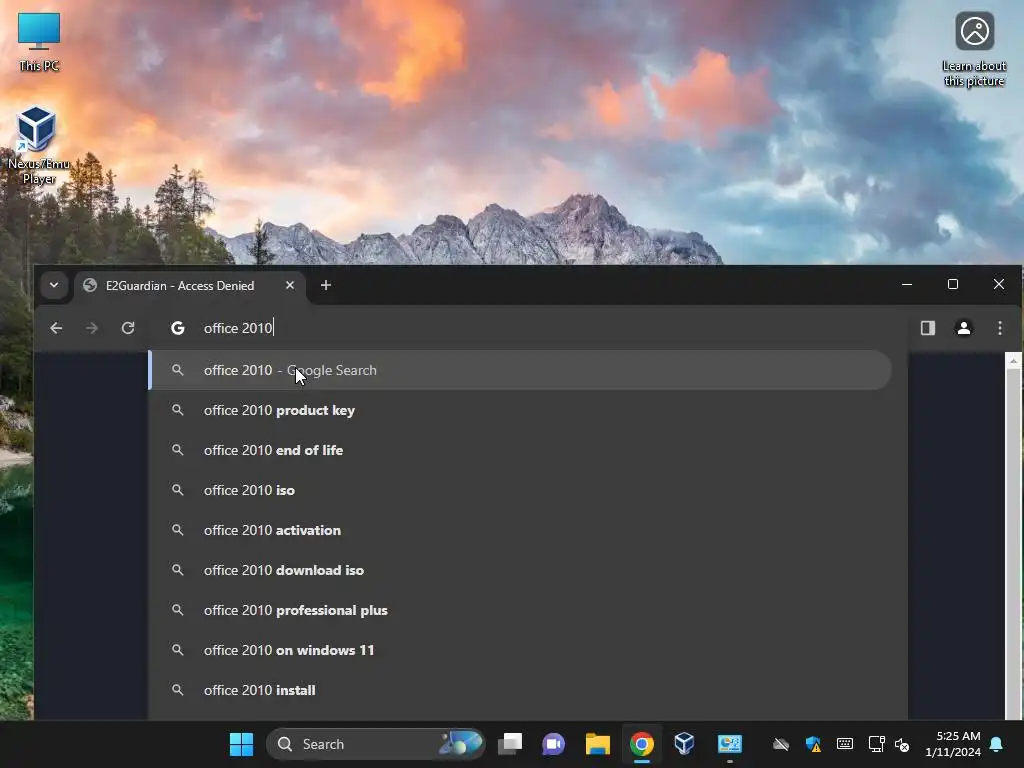Click the vertical page scrollbar track
The image size is (1024, 768).
1013,543
